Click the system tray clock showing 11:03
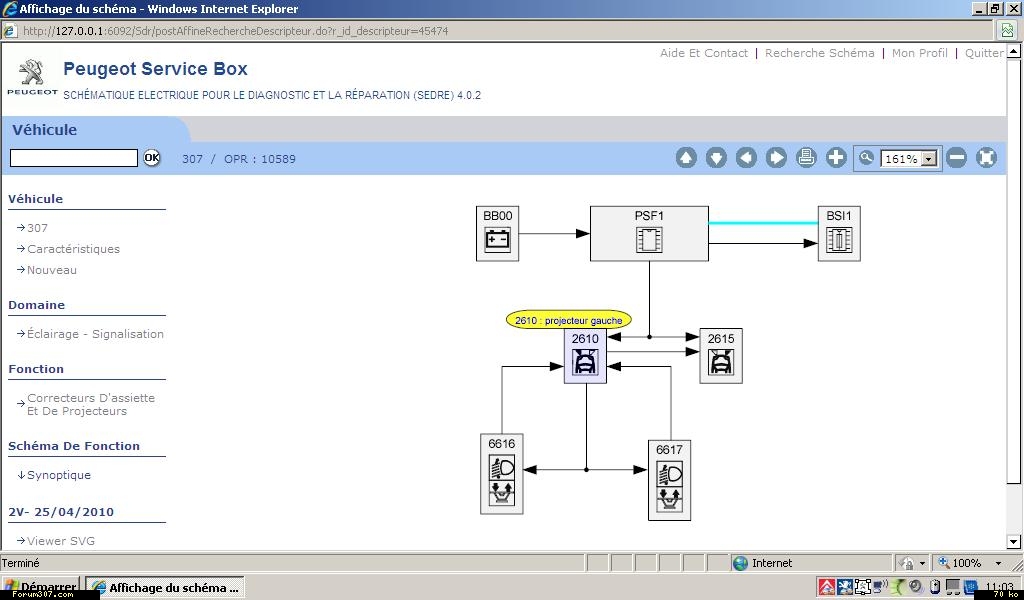The height and width of the screenshot is (600, 1024). point(999,588)
